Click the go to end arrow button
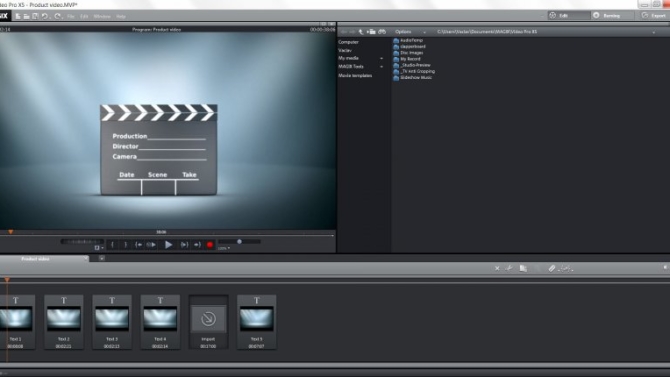Viewport: 670px width, 377px height. pyautogui.click(x=197, y=245)
